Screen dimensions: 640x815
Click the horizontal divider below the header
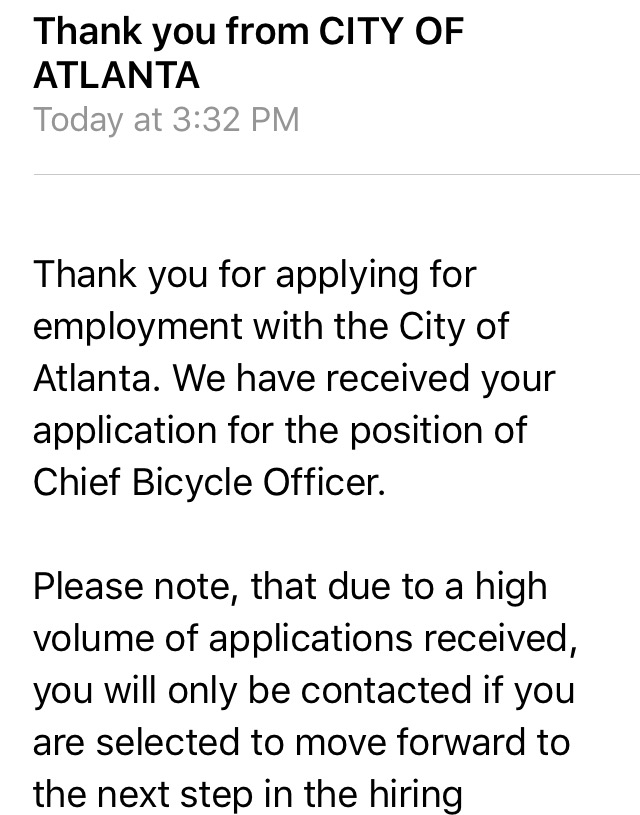coord(336,175)
